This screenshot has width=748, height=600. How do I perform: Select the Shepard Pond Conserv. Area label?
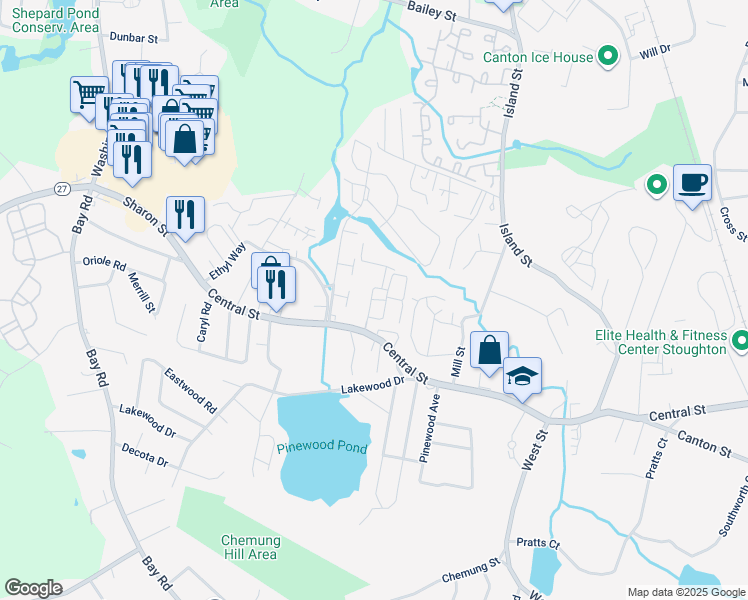click(55, 20)
